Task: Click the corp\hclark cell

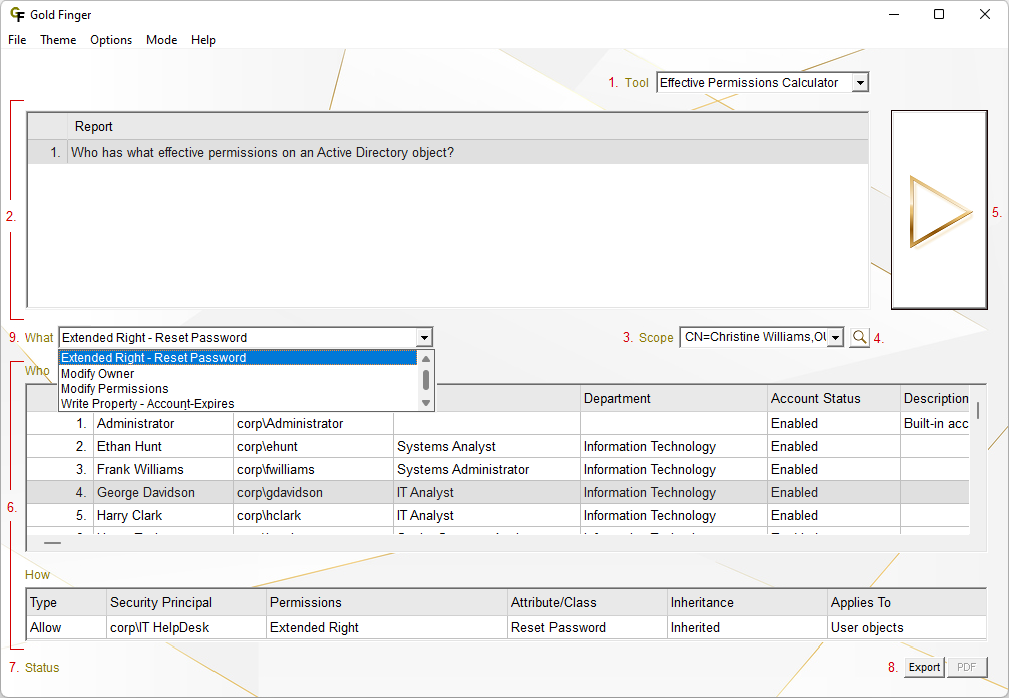Action: point(313,516)
